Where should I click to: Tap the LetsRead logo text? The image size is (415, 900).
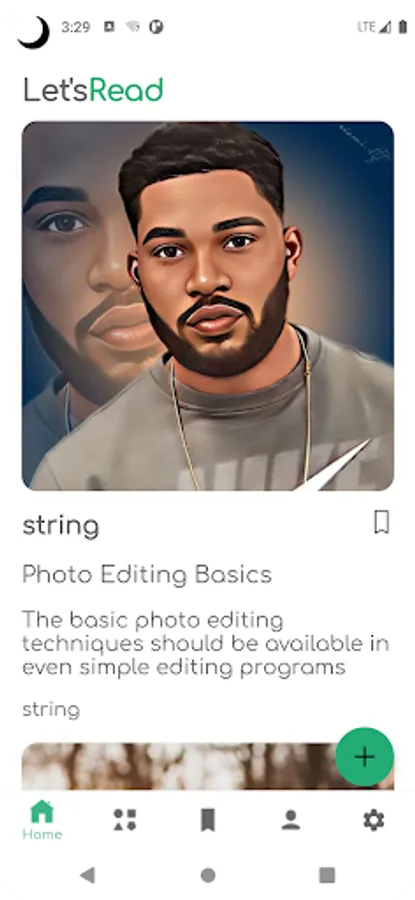93,90
